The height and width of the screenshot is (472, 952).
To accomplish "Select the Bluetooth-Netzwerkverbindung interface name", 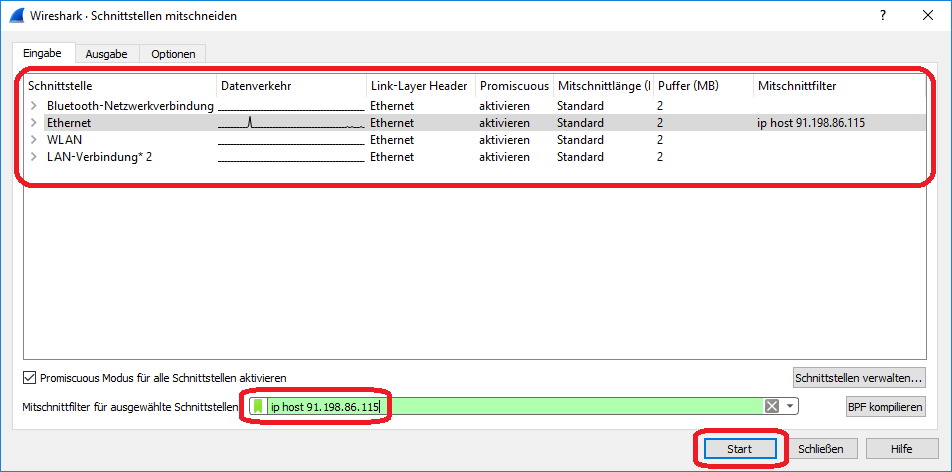I will (130, 106).
